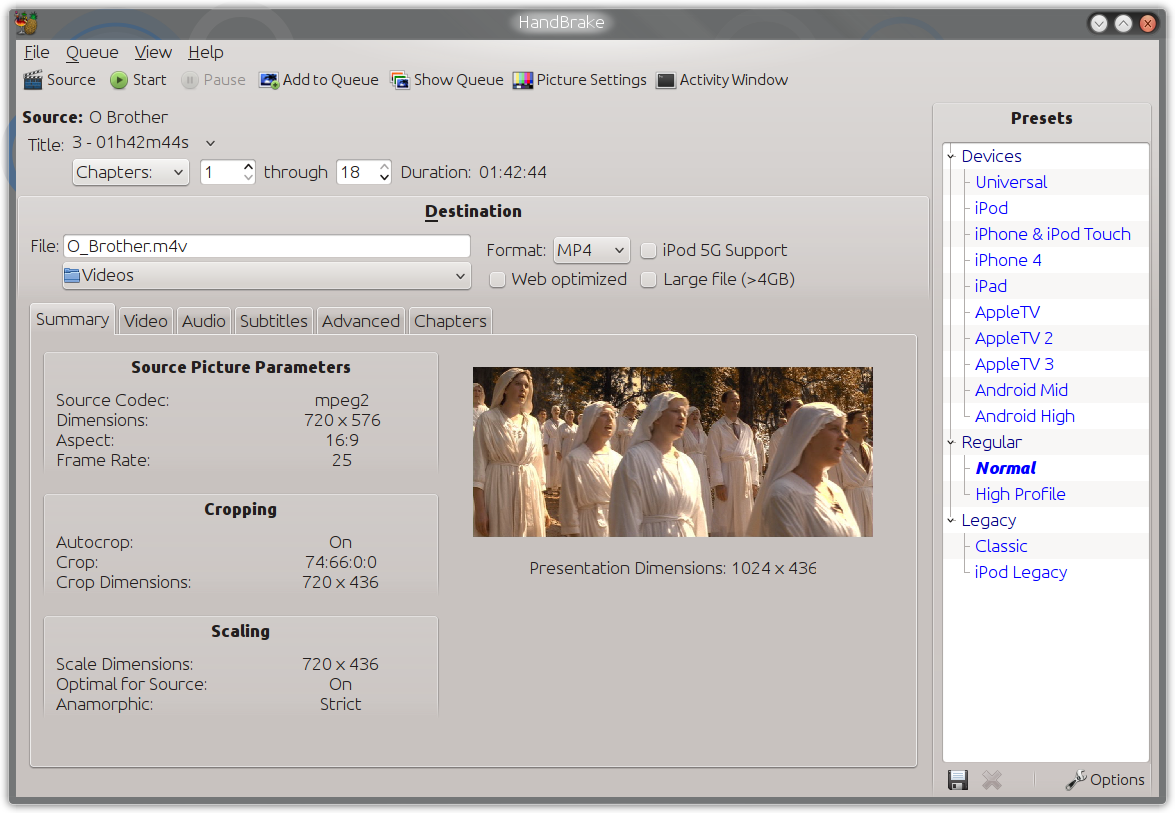Image resolution: width=1175 pixels, height=813 pixels.
Task: Click the Pause icon in toolbar
Action: pos(190,80)
